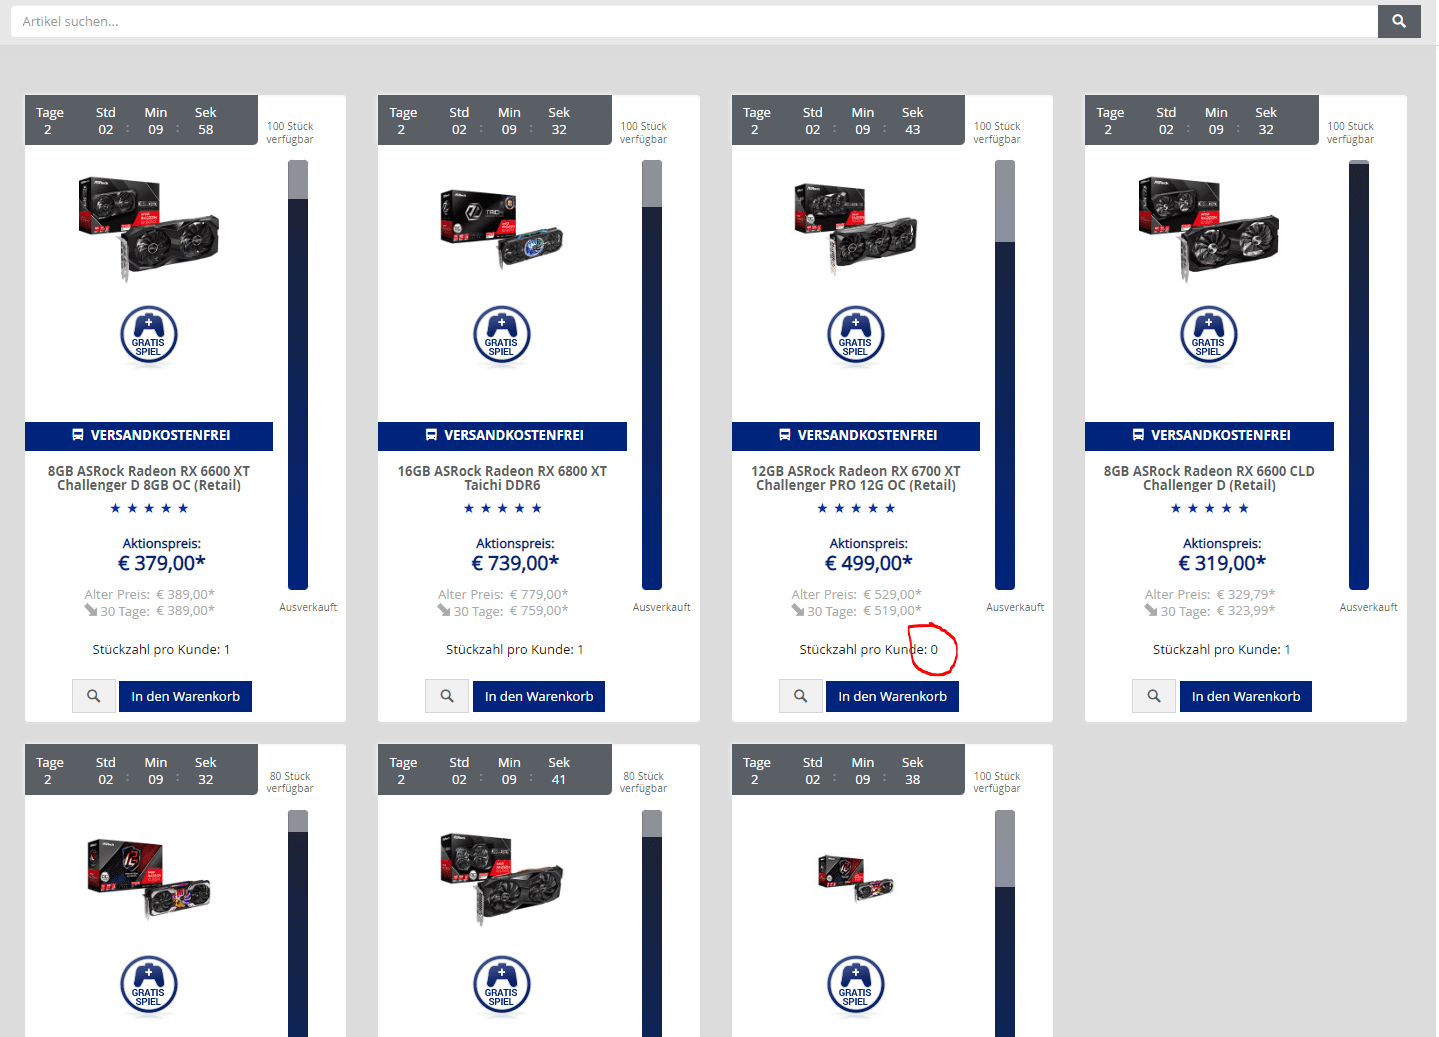Open quick view magnifier for RX 6600 CLD

coord(1154,696)
